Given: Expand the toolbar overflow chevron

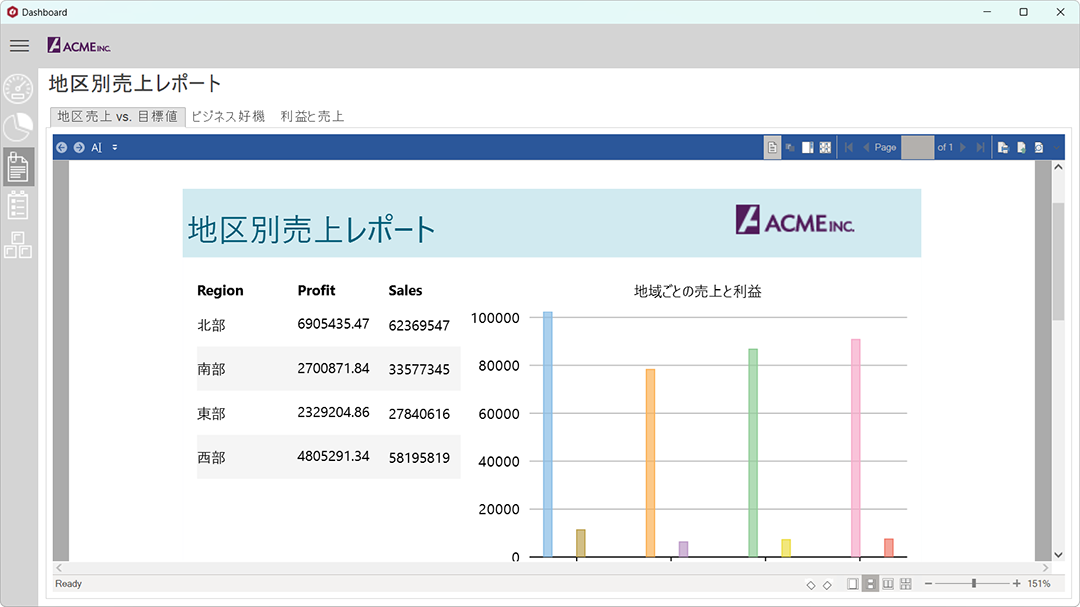Looking at the screenshot, I should (x=1057, y=147).
